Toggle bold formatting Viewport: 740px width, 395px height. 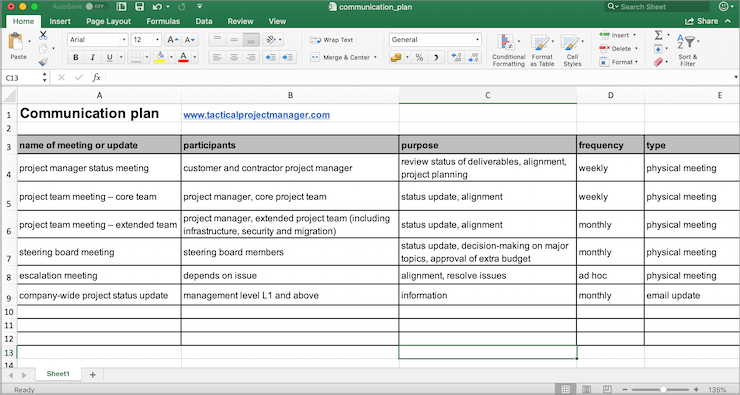coord(76,58)
